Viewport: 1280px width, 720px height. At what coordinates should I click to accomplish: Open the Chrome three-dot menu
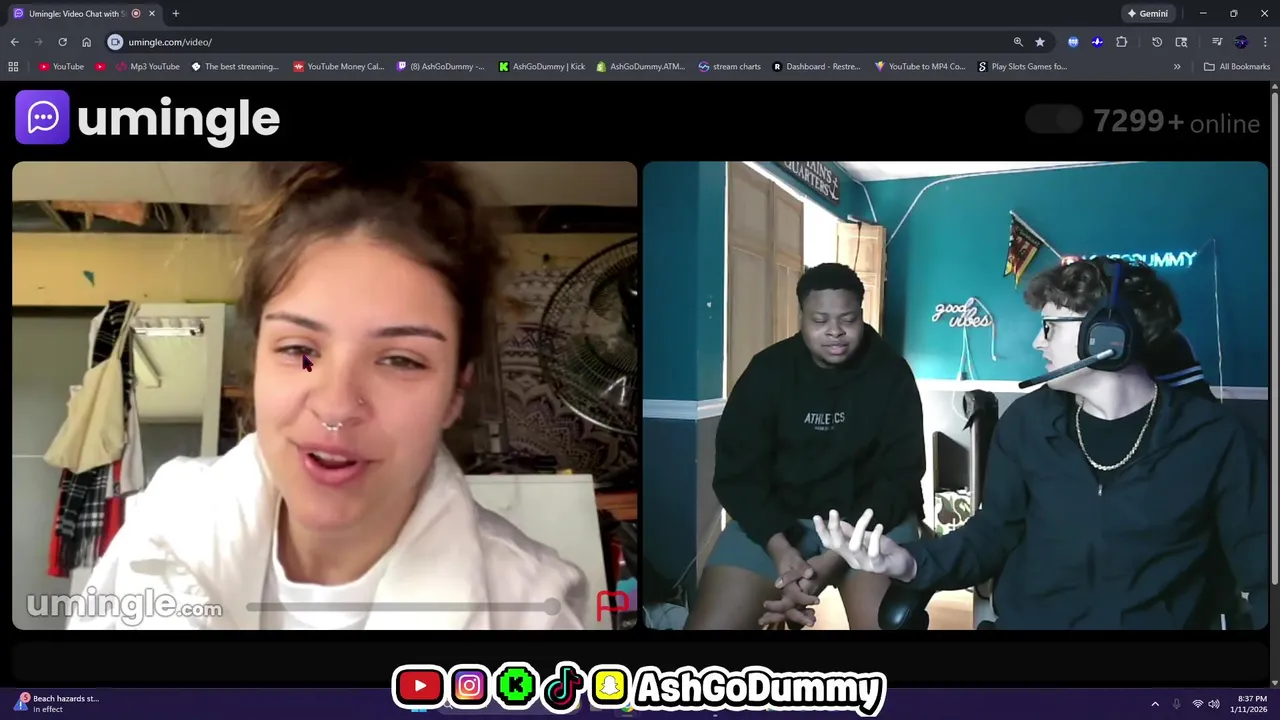(1265, 42)
